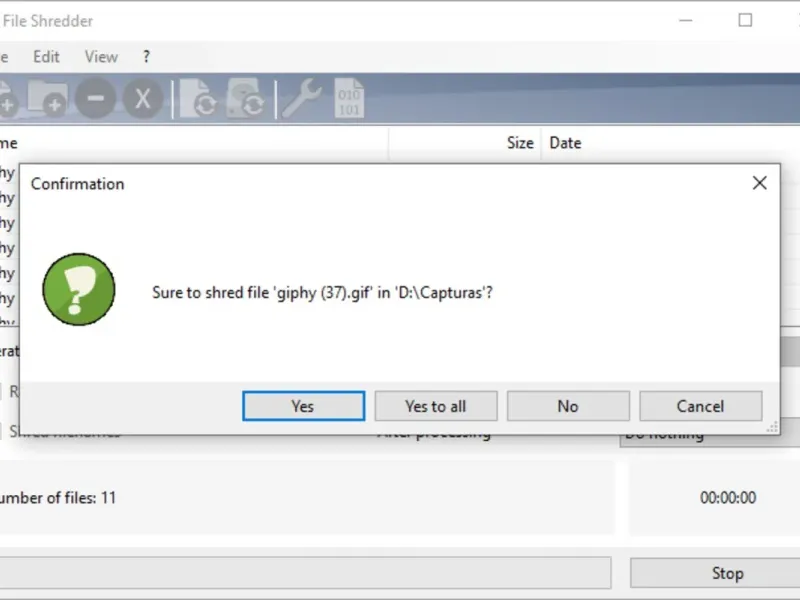Click the shred files document icon
The image size is (800, 600).
click(x=198, y=98)
